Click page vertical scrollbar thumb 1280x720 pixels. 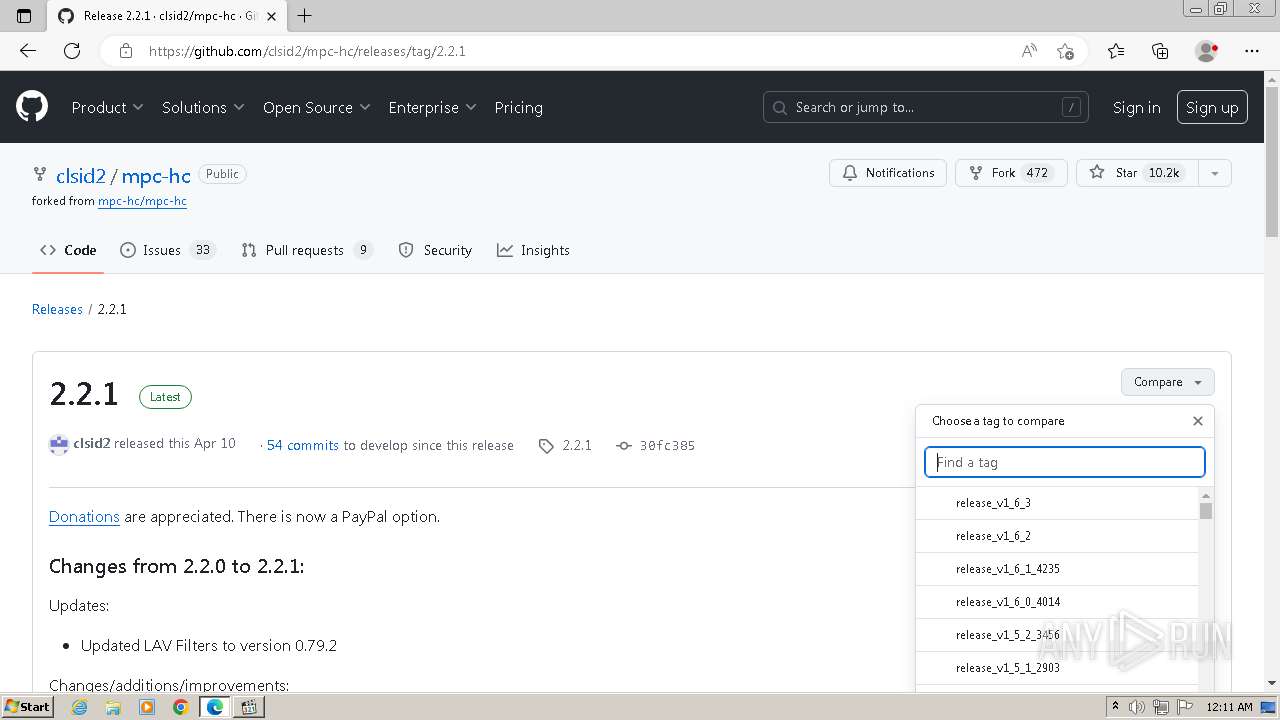pyautogui.click(x=1272, y=162)
